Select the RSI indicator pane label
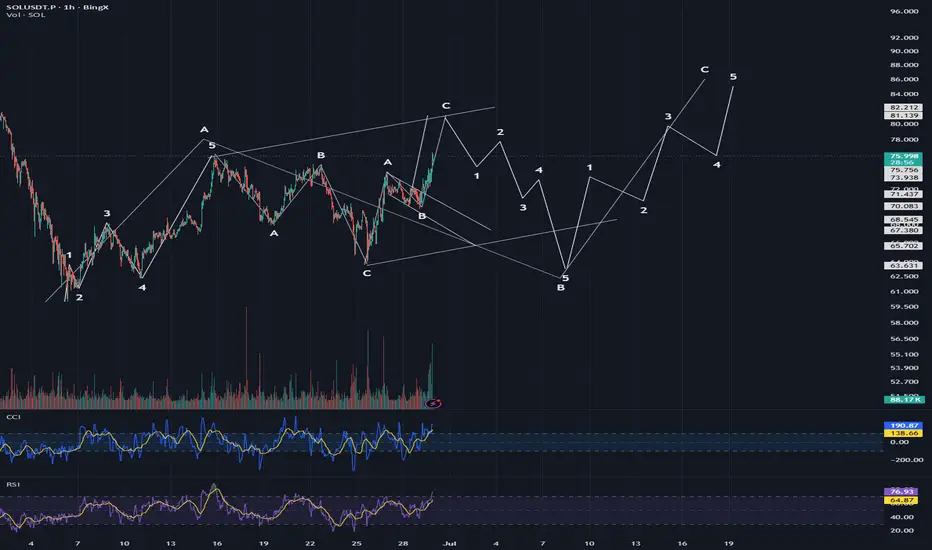The image size is (932, 550). point(13,485)
